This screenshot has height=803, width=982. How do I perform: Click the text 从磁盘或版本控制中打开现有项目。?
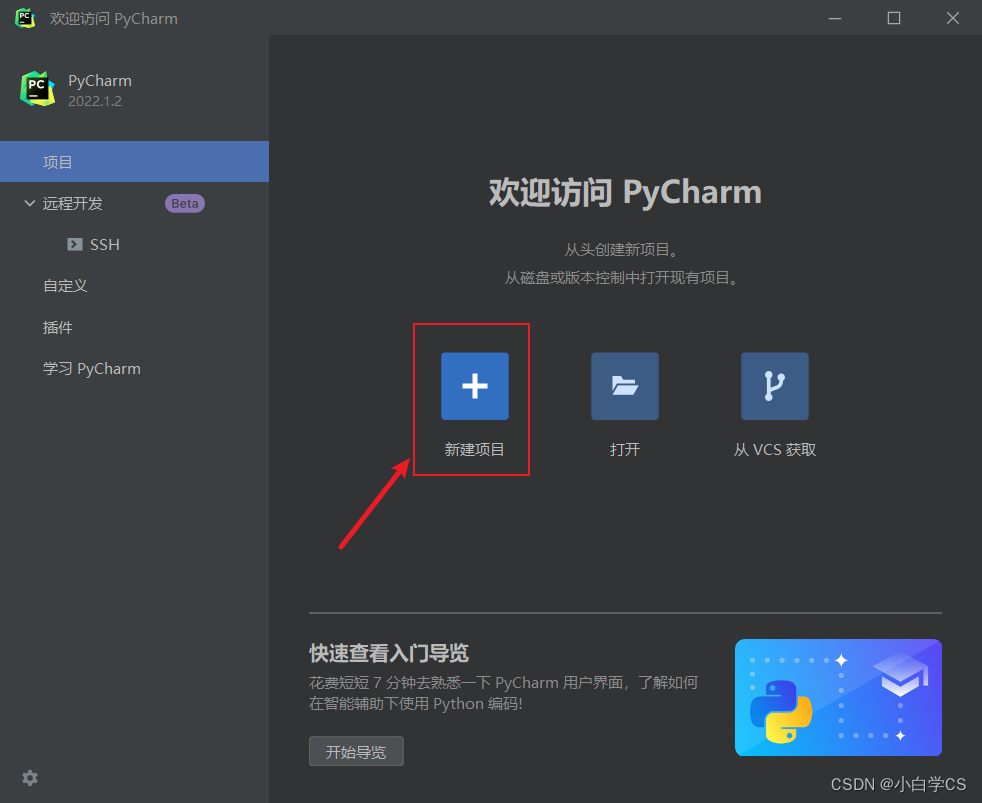[621, 277]
